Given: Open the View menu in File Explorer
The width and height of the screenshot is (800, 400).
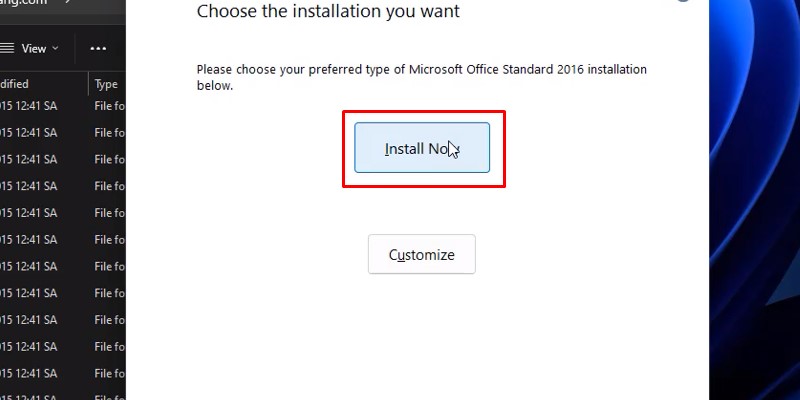Looking at the screenshot, I should [33, 48].
